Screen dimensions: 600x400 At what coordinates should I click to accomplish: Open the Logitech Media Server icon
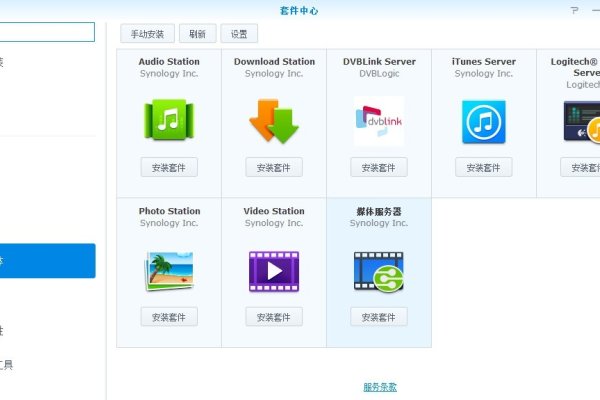[x=582, y=121]
